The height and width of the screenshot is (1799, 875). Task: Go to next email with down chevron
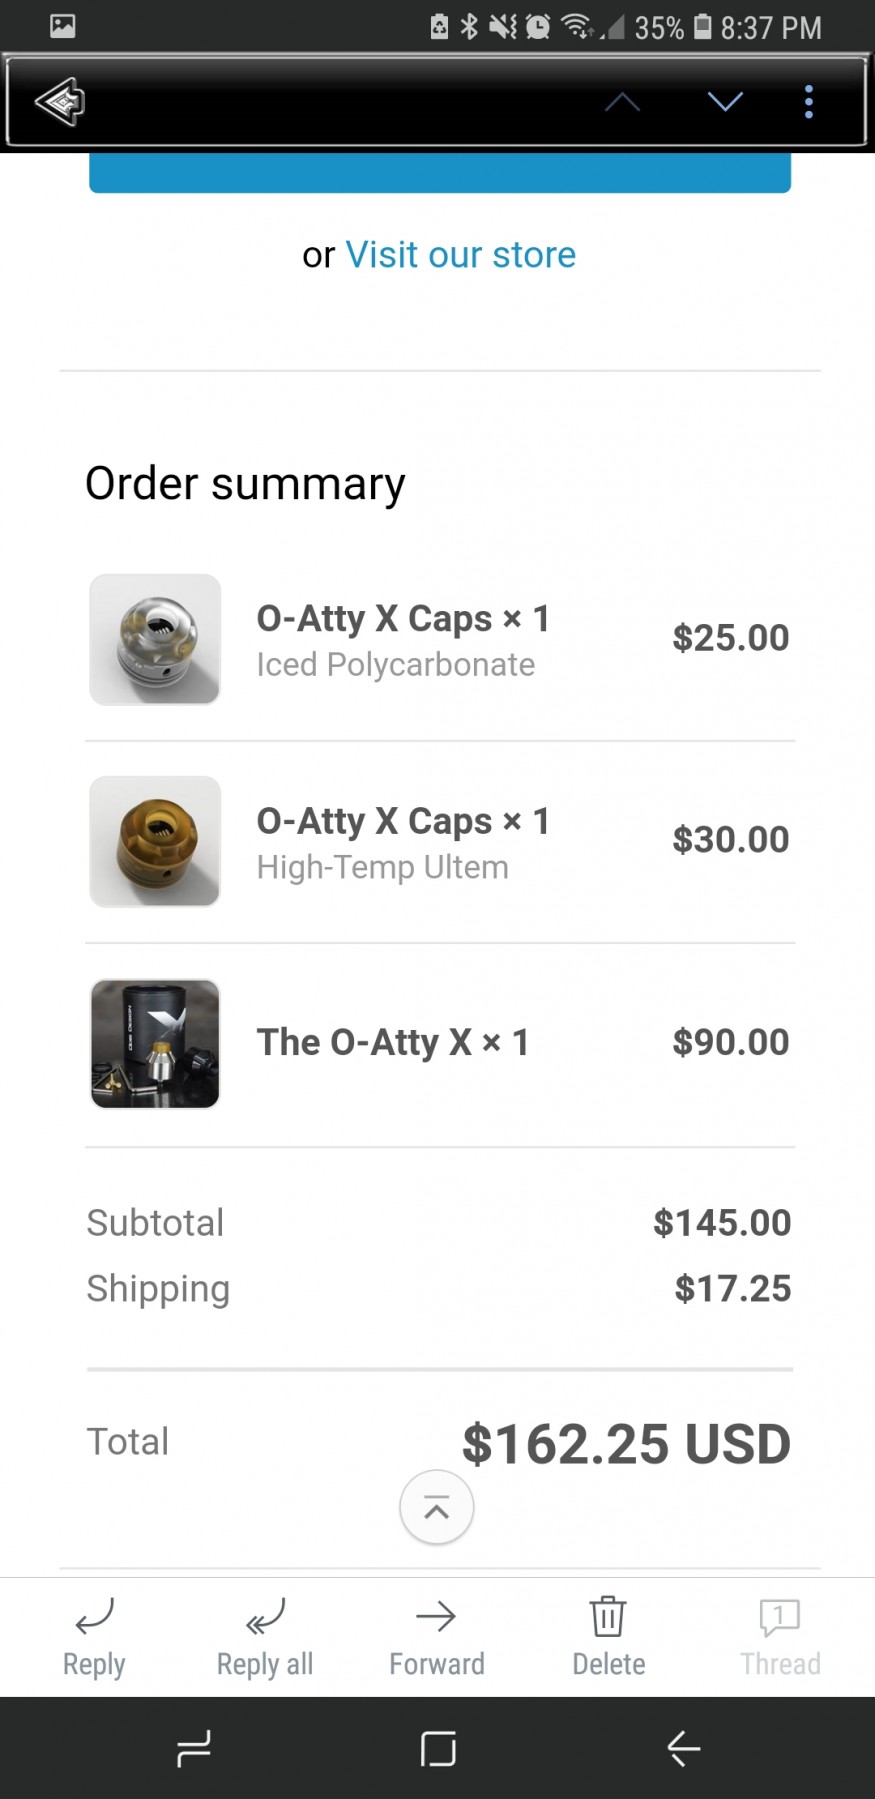pos(725,101)
